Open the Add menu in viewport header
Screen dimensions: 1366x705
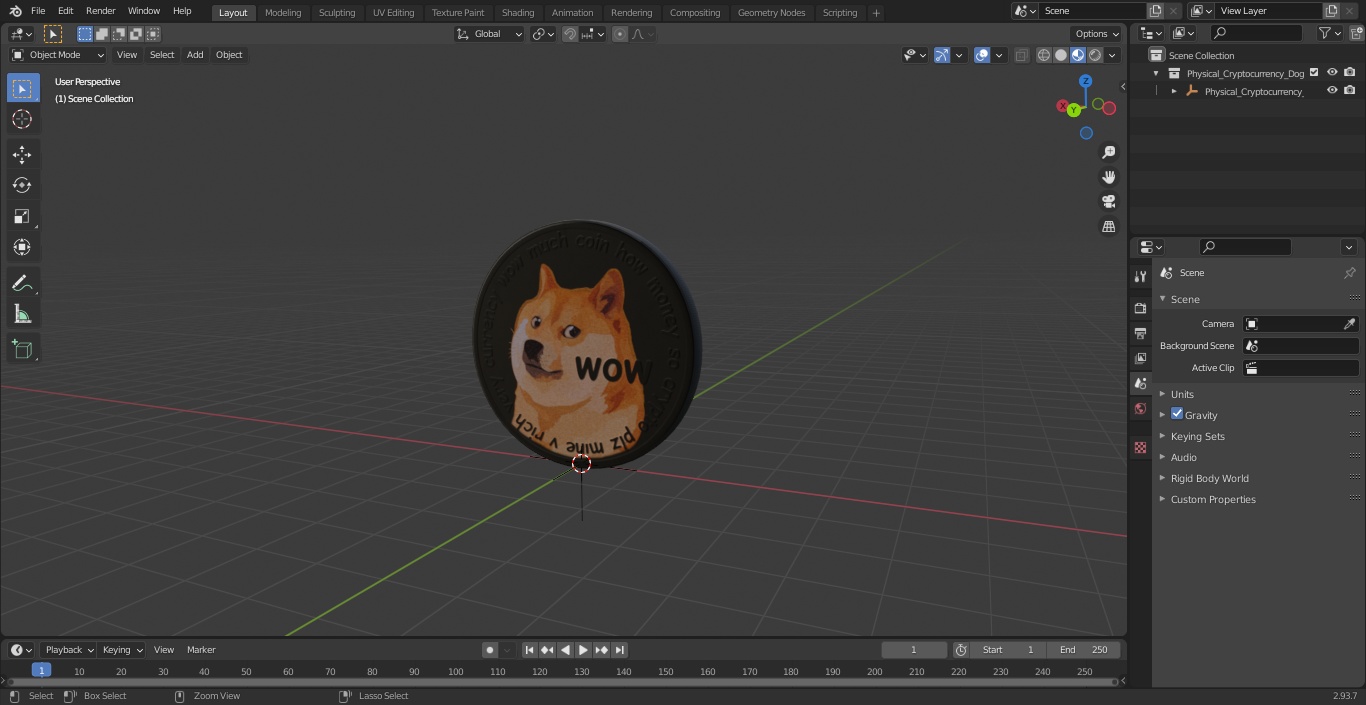coord(195,55)
